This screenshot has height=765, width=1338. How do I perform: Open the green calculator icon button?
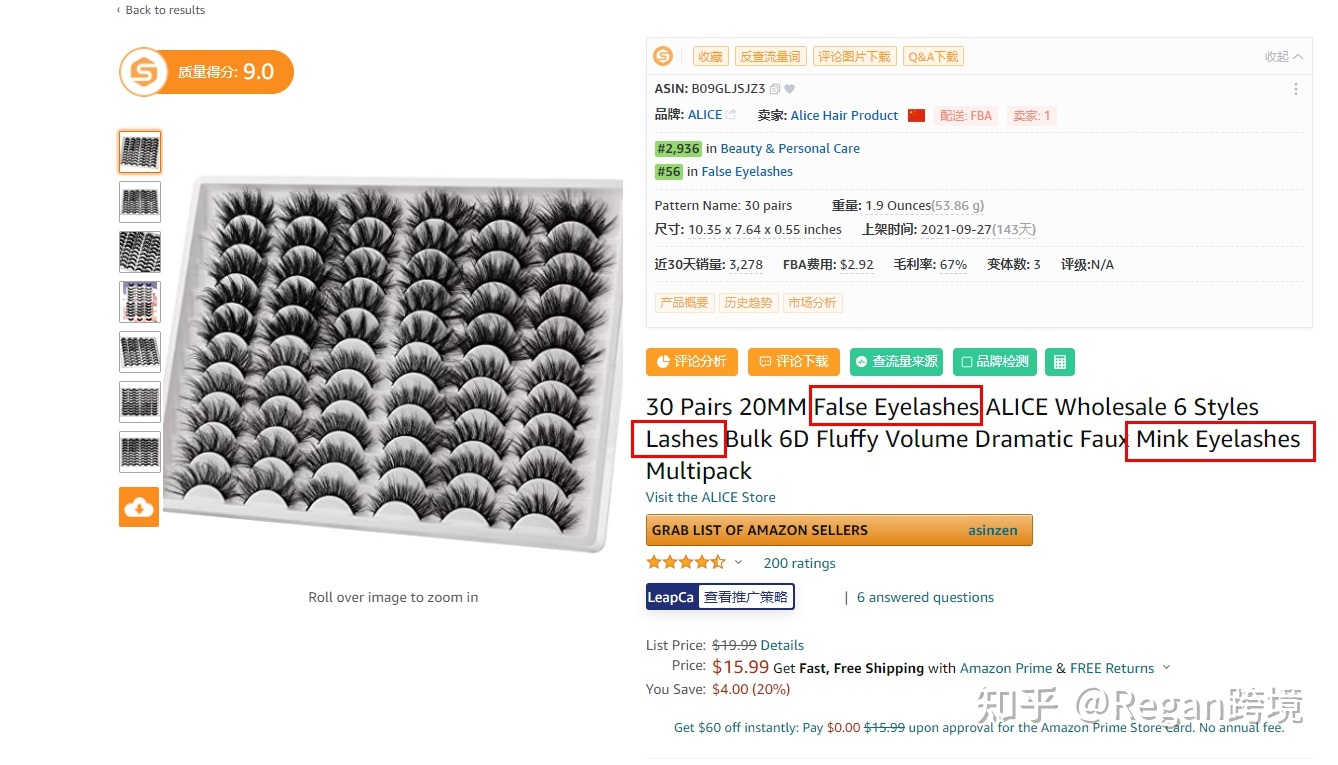coord(1060,361)
